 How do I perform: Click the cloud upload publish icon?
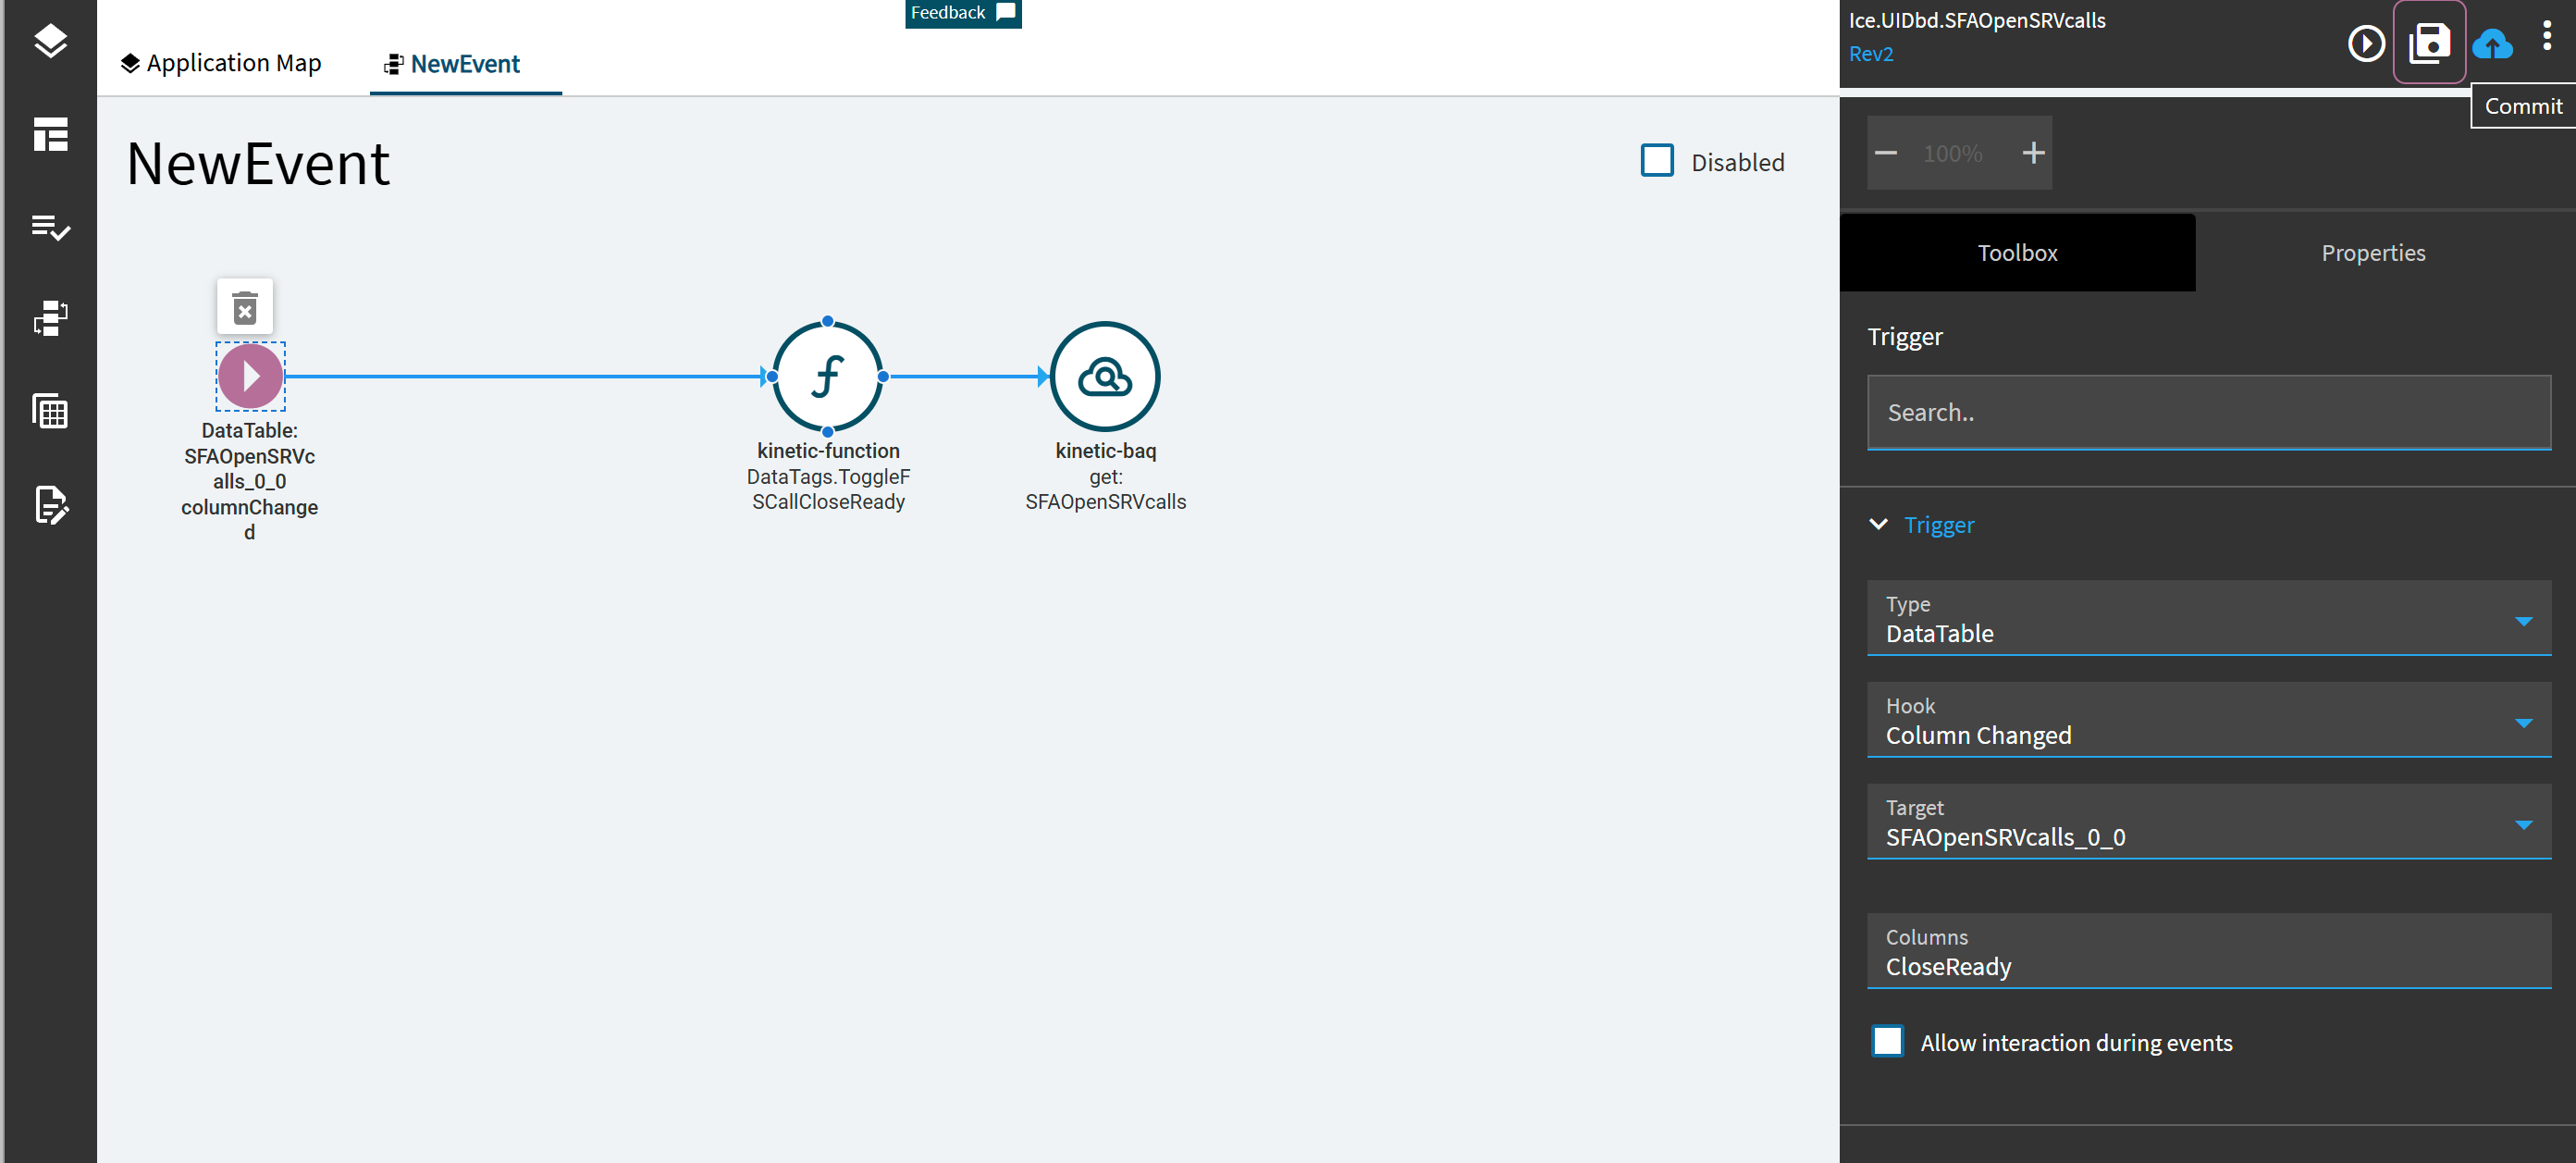[x=2491, y=44]
